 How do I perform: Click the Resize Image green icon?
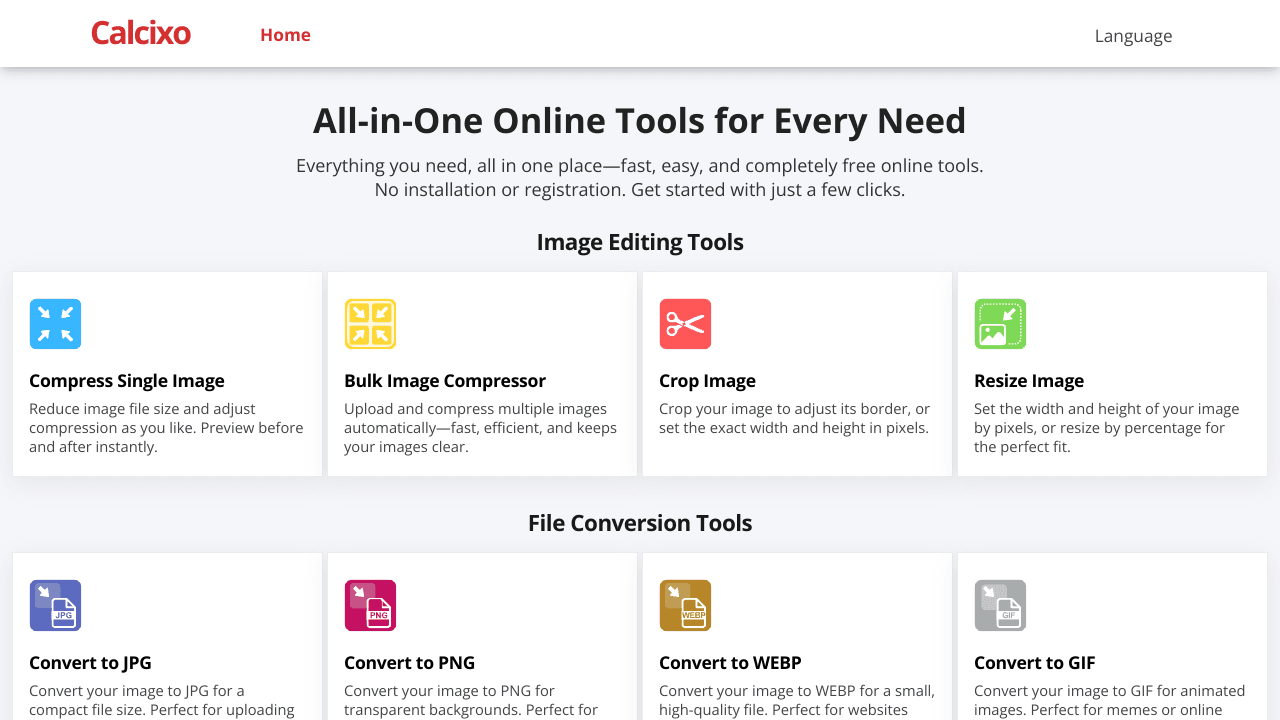tap(1000, 324)
